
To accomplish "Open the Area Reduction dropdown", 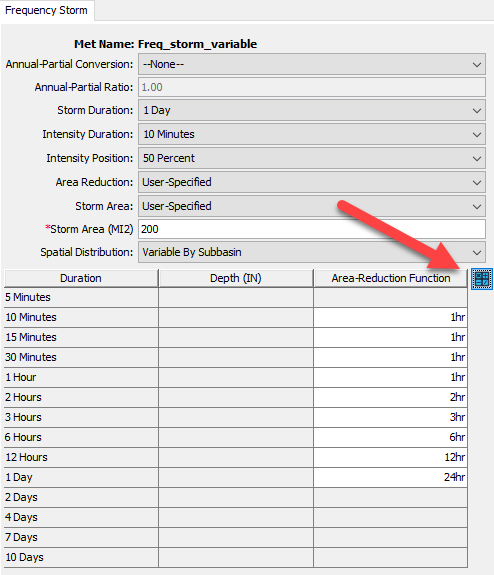I will (x=312, y=182).
